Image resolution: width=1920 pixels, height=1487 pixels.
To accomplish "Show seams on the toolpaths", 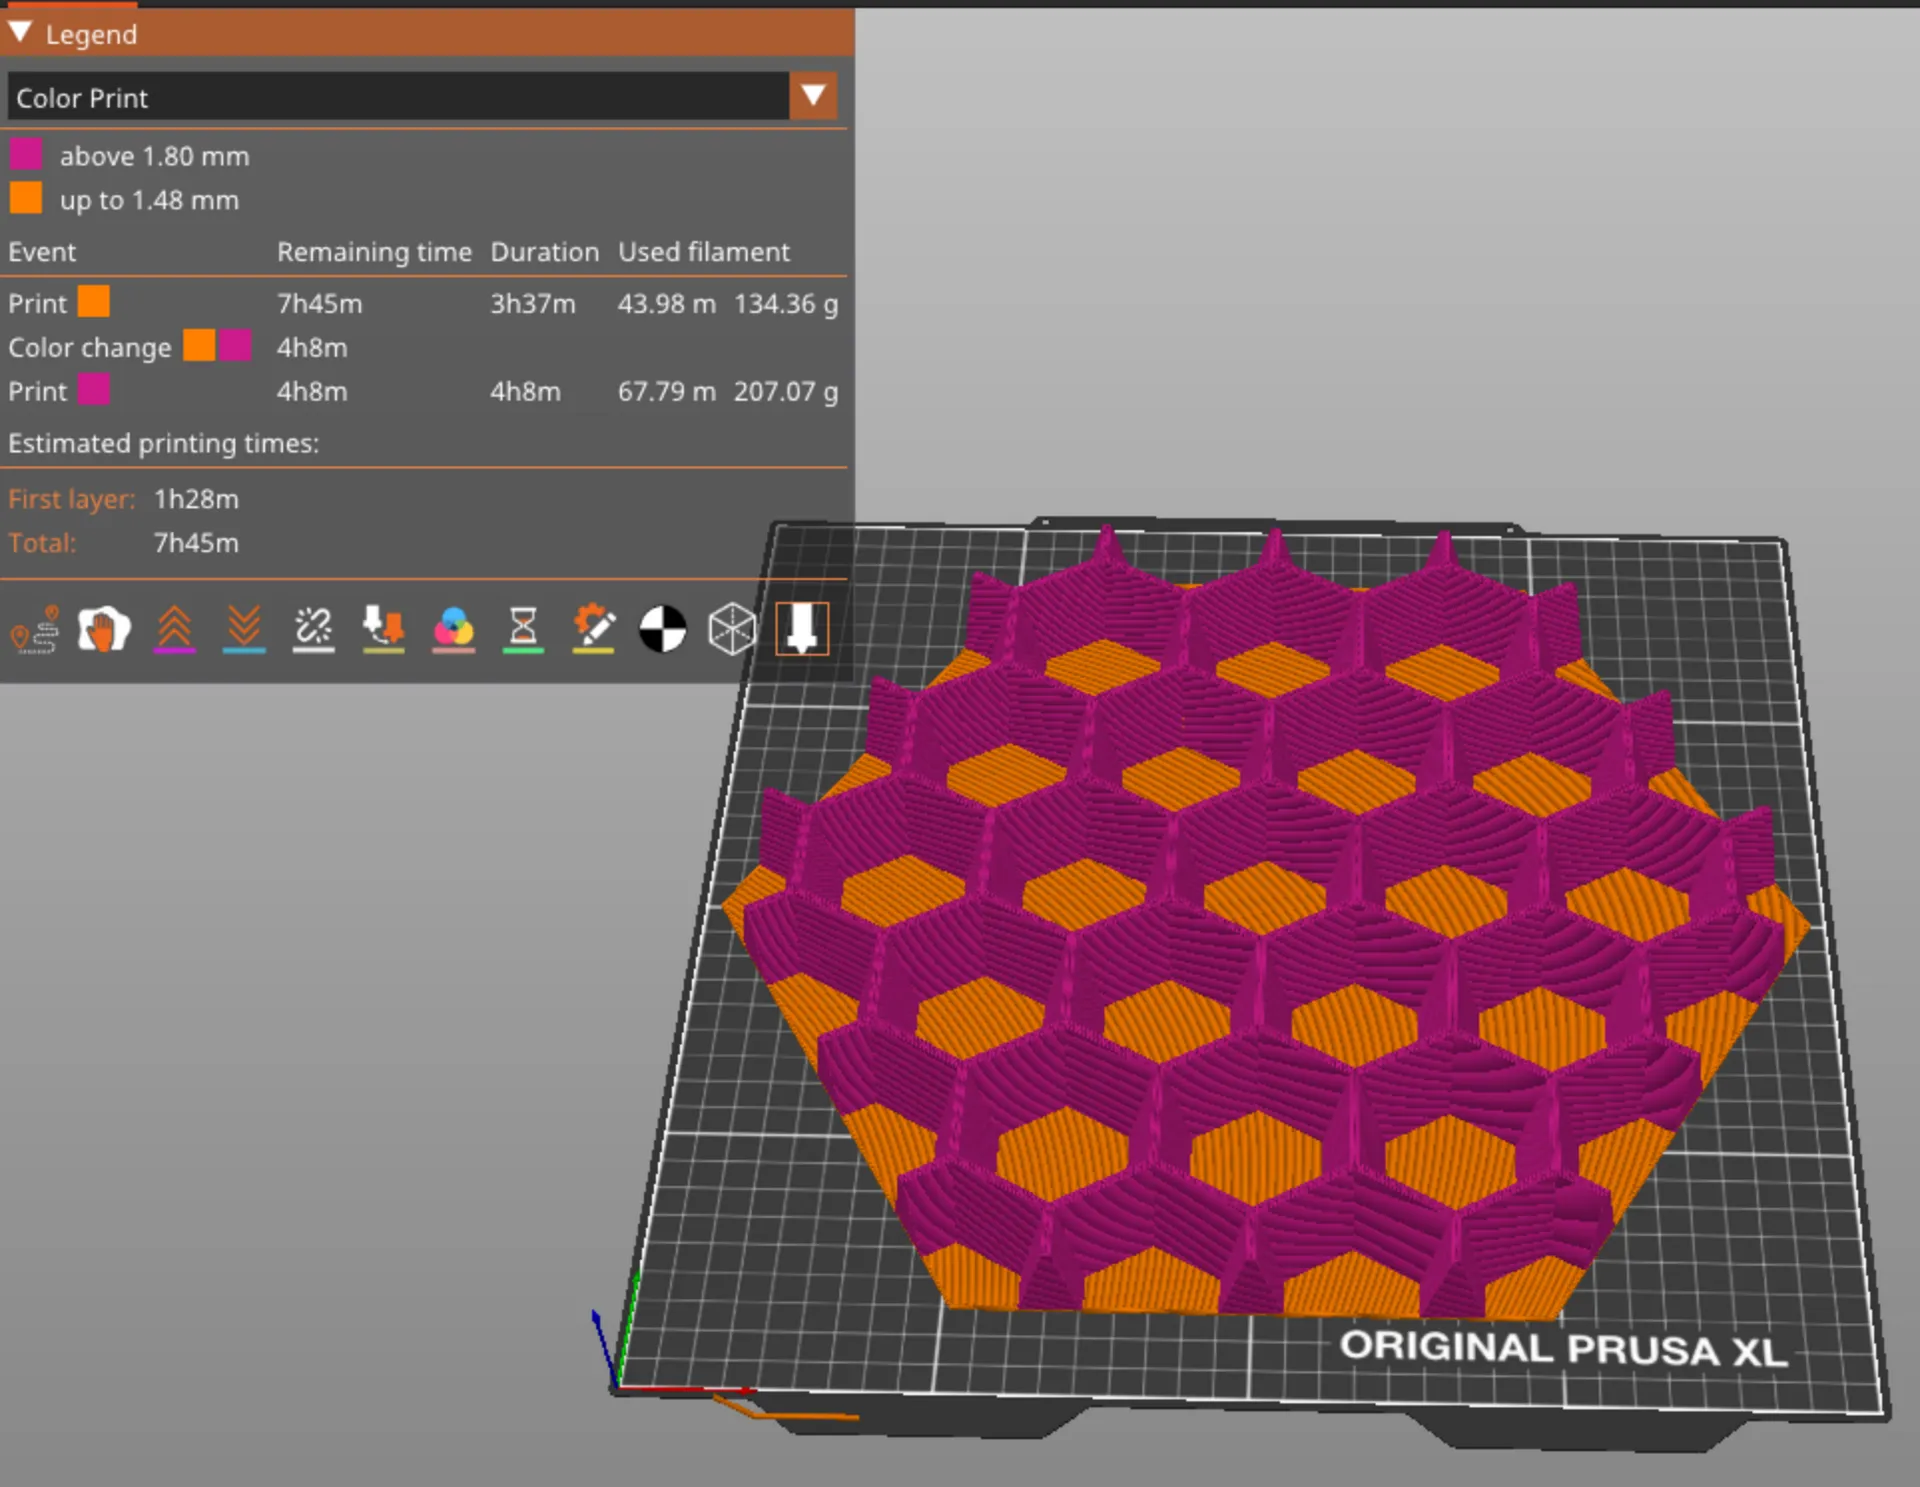I will [x=313, y=628].
